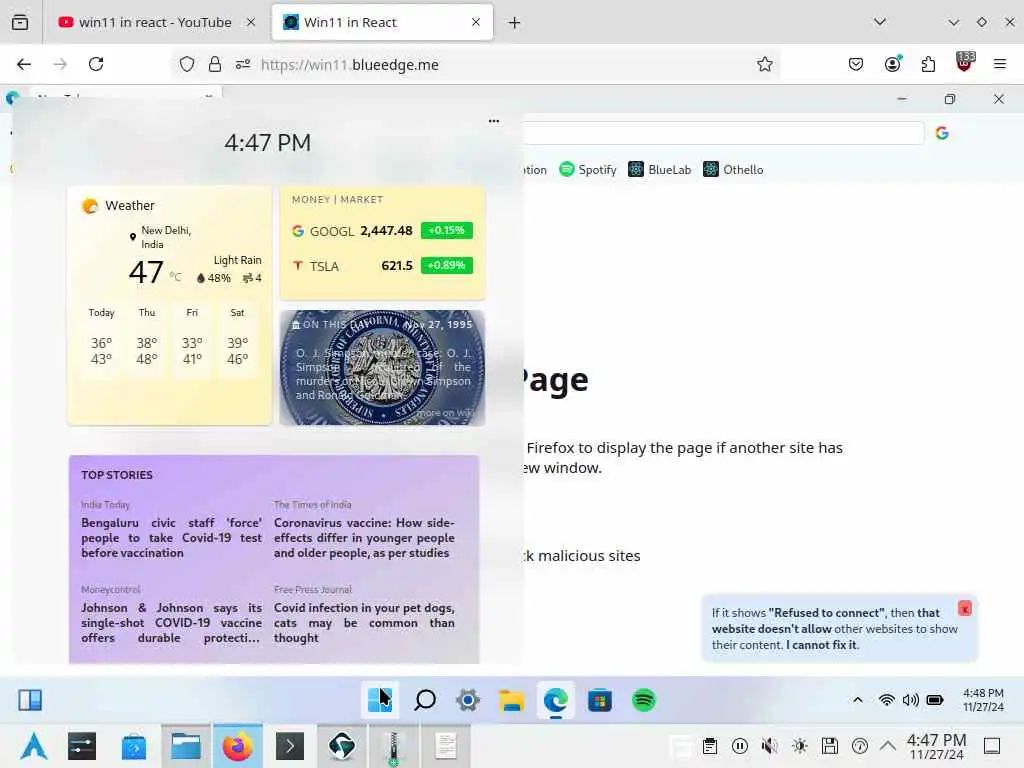Click the Google icon beside Edge address bar
1024x768 pixels.
point(942,133)
